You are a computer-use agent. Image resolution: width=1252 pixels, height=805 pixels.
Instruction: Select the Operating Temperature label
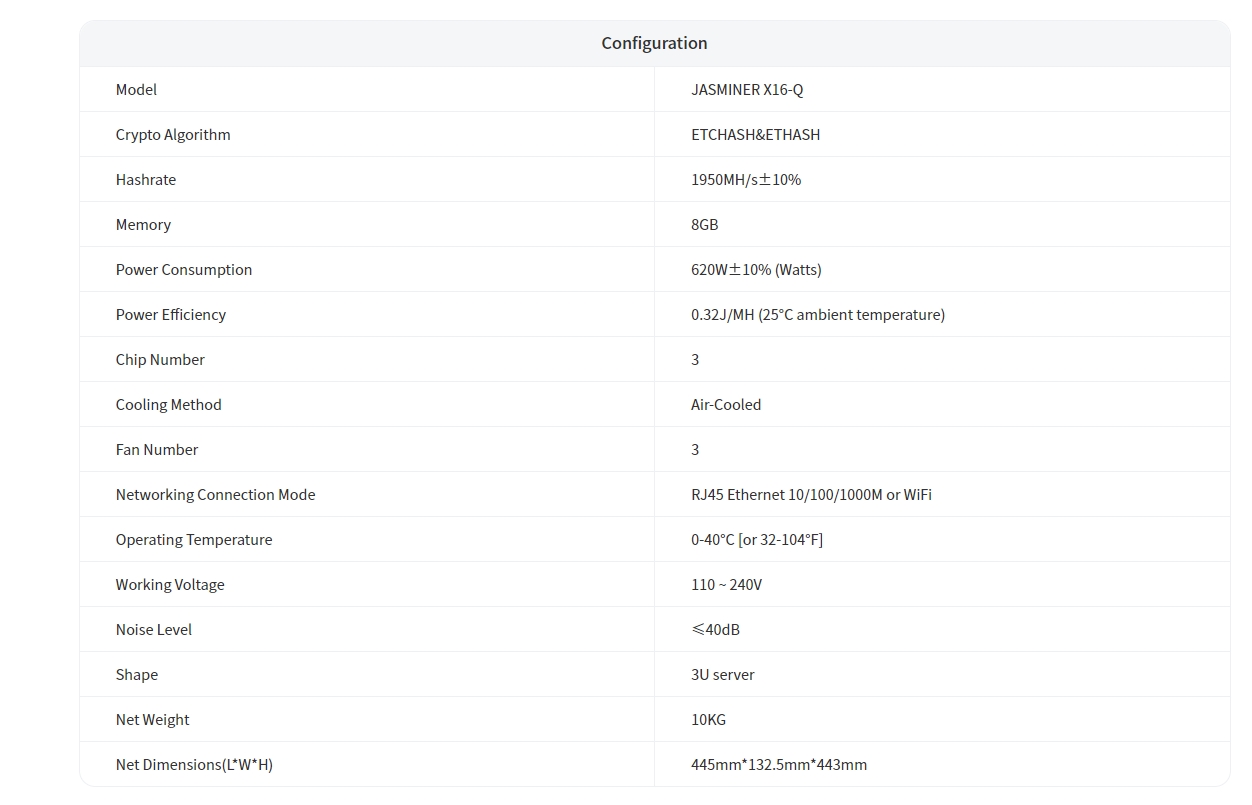pos(194,540)
